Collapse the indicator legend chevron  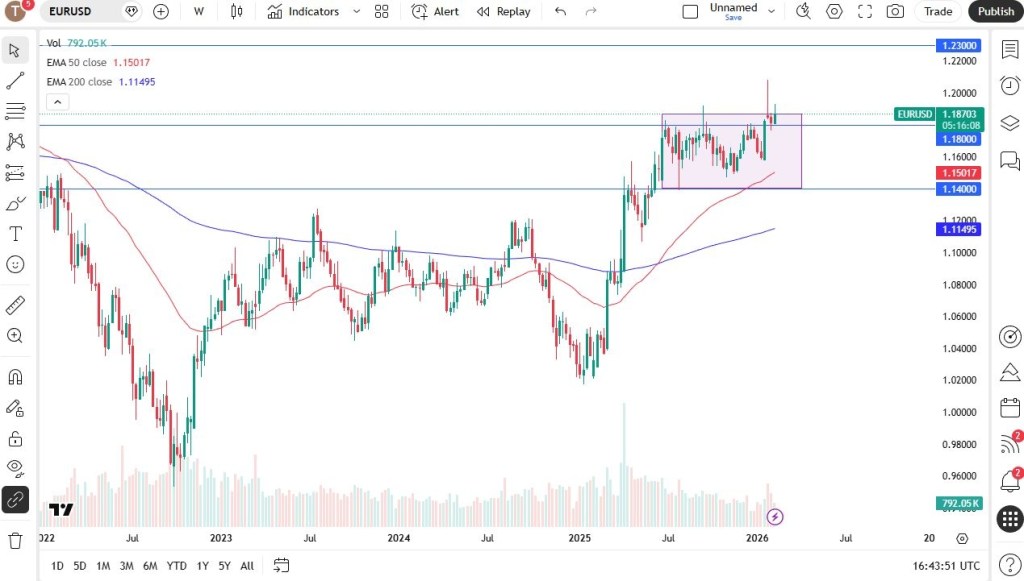tap(57, 102)
